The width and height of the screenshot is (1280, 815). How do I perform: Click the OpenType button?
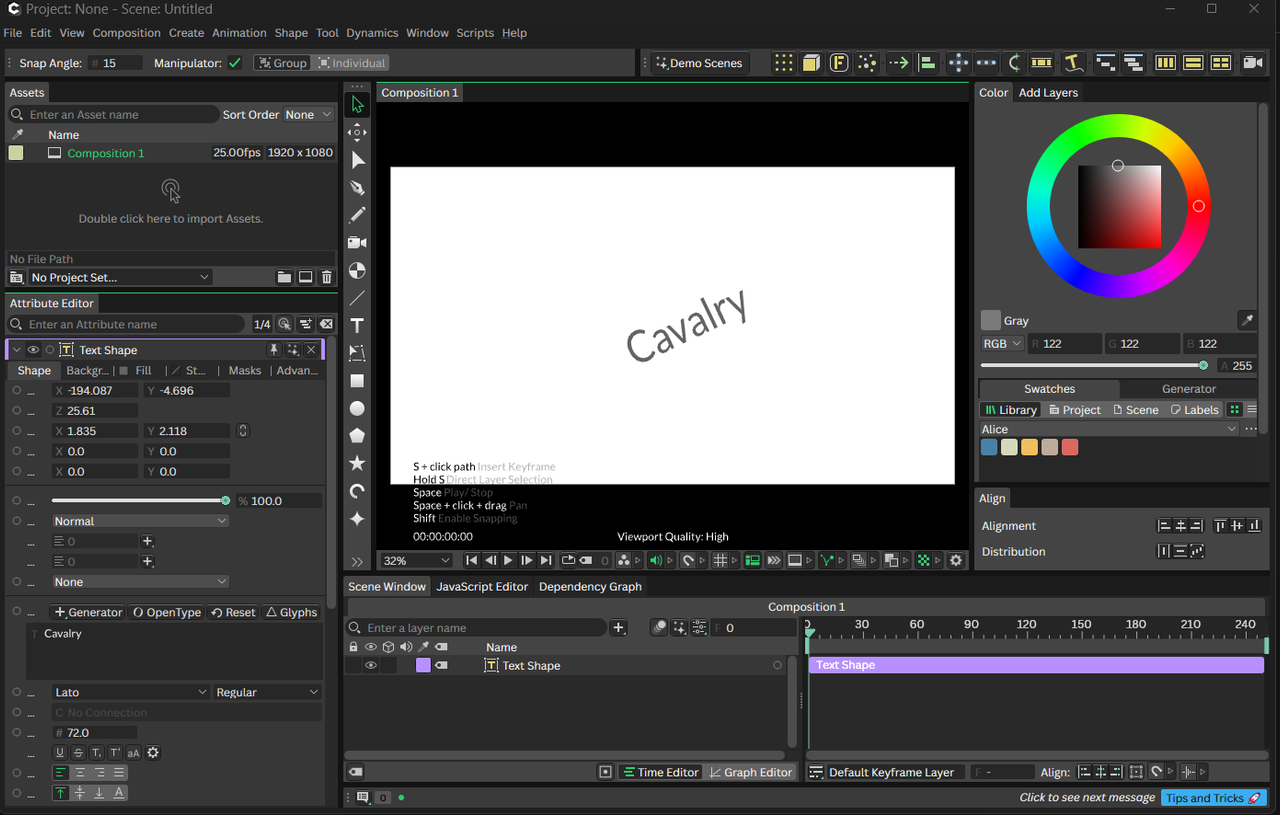pos(167,613)
